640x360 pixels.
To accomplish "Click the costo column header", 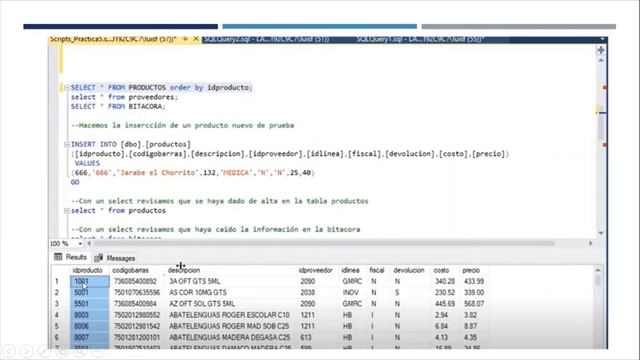I will [x=441, y=270].
